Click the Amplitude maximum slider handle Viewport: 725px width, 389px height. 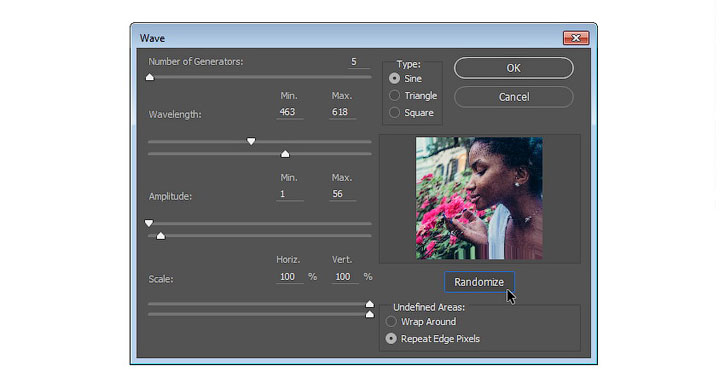pyautogui.click(x=160, y=236)
